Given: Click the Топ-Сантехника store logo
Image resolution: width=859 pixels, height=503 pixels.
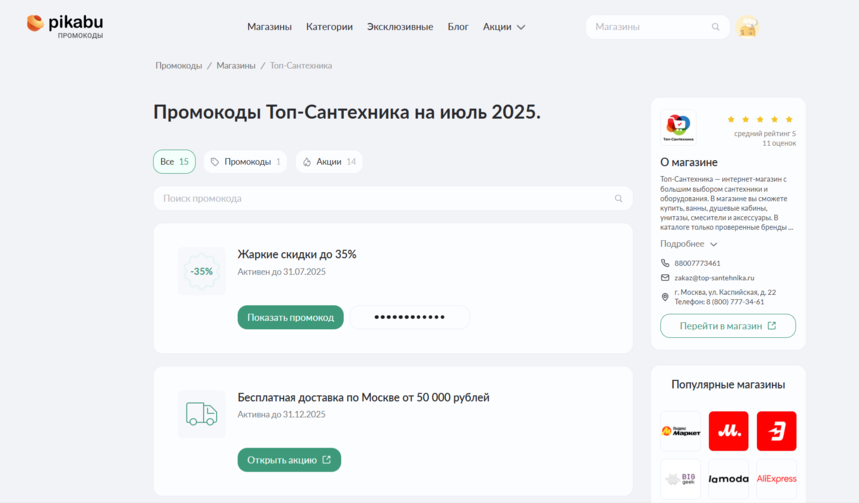Looking at the screenshot, I should (678, 127).
